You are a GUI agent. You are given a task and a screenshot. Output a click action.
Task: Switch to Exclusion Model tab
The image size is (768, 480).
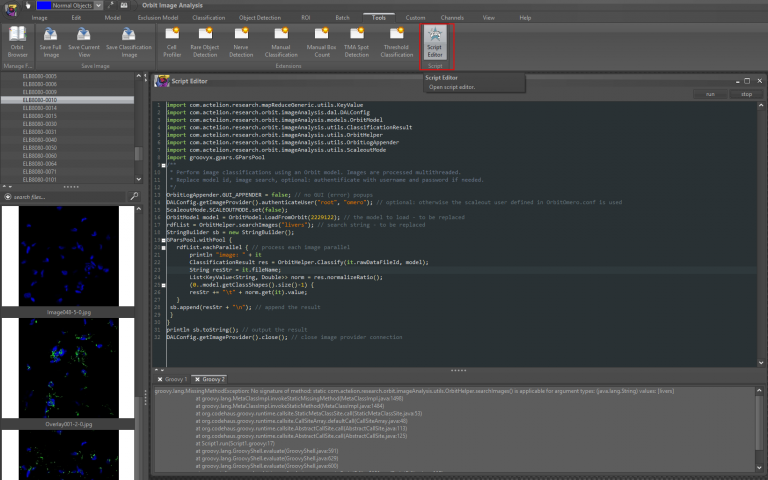click(158, 18)
